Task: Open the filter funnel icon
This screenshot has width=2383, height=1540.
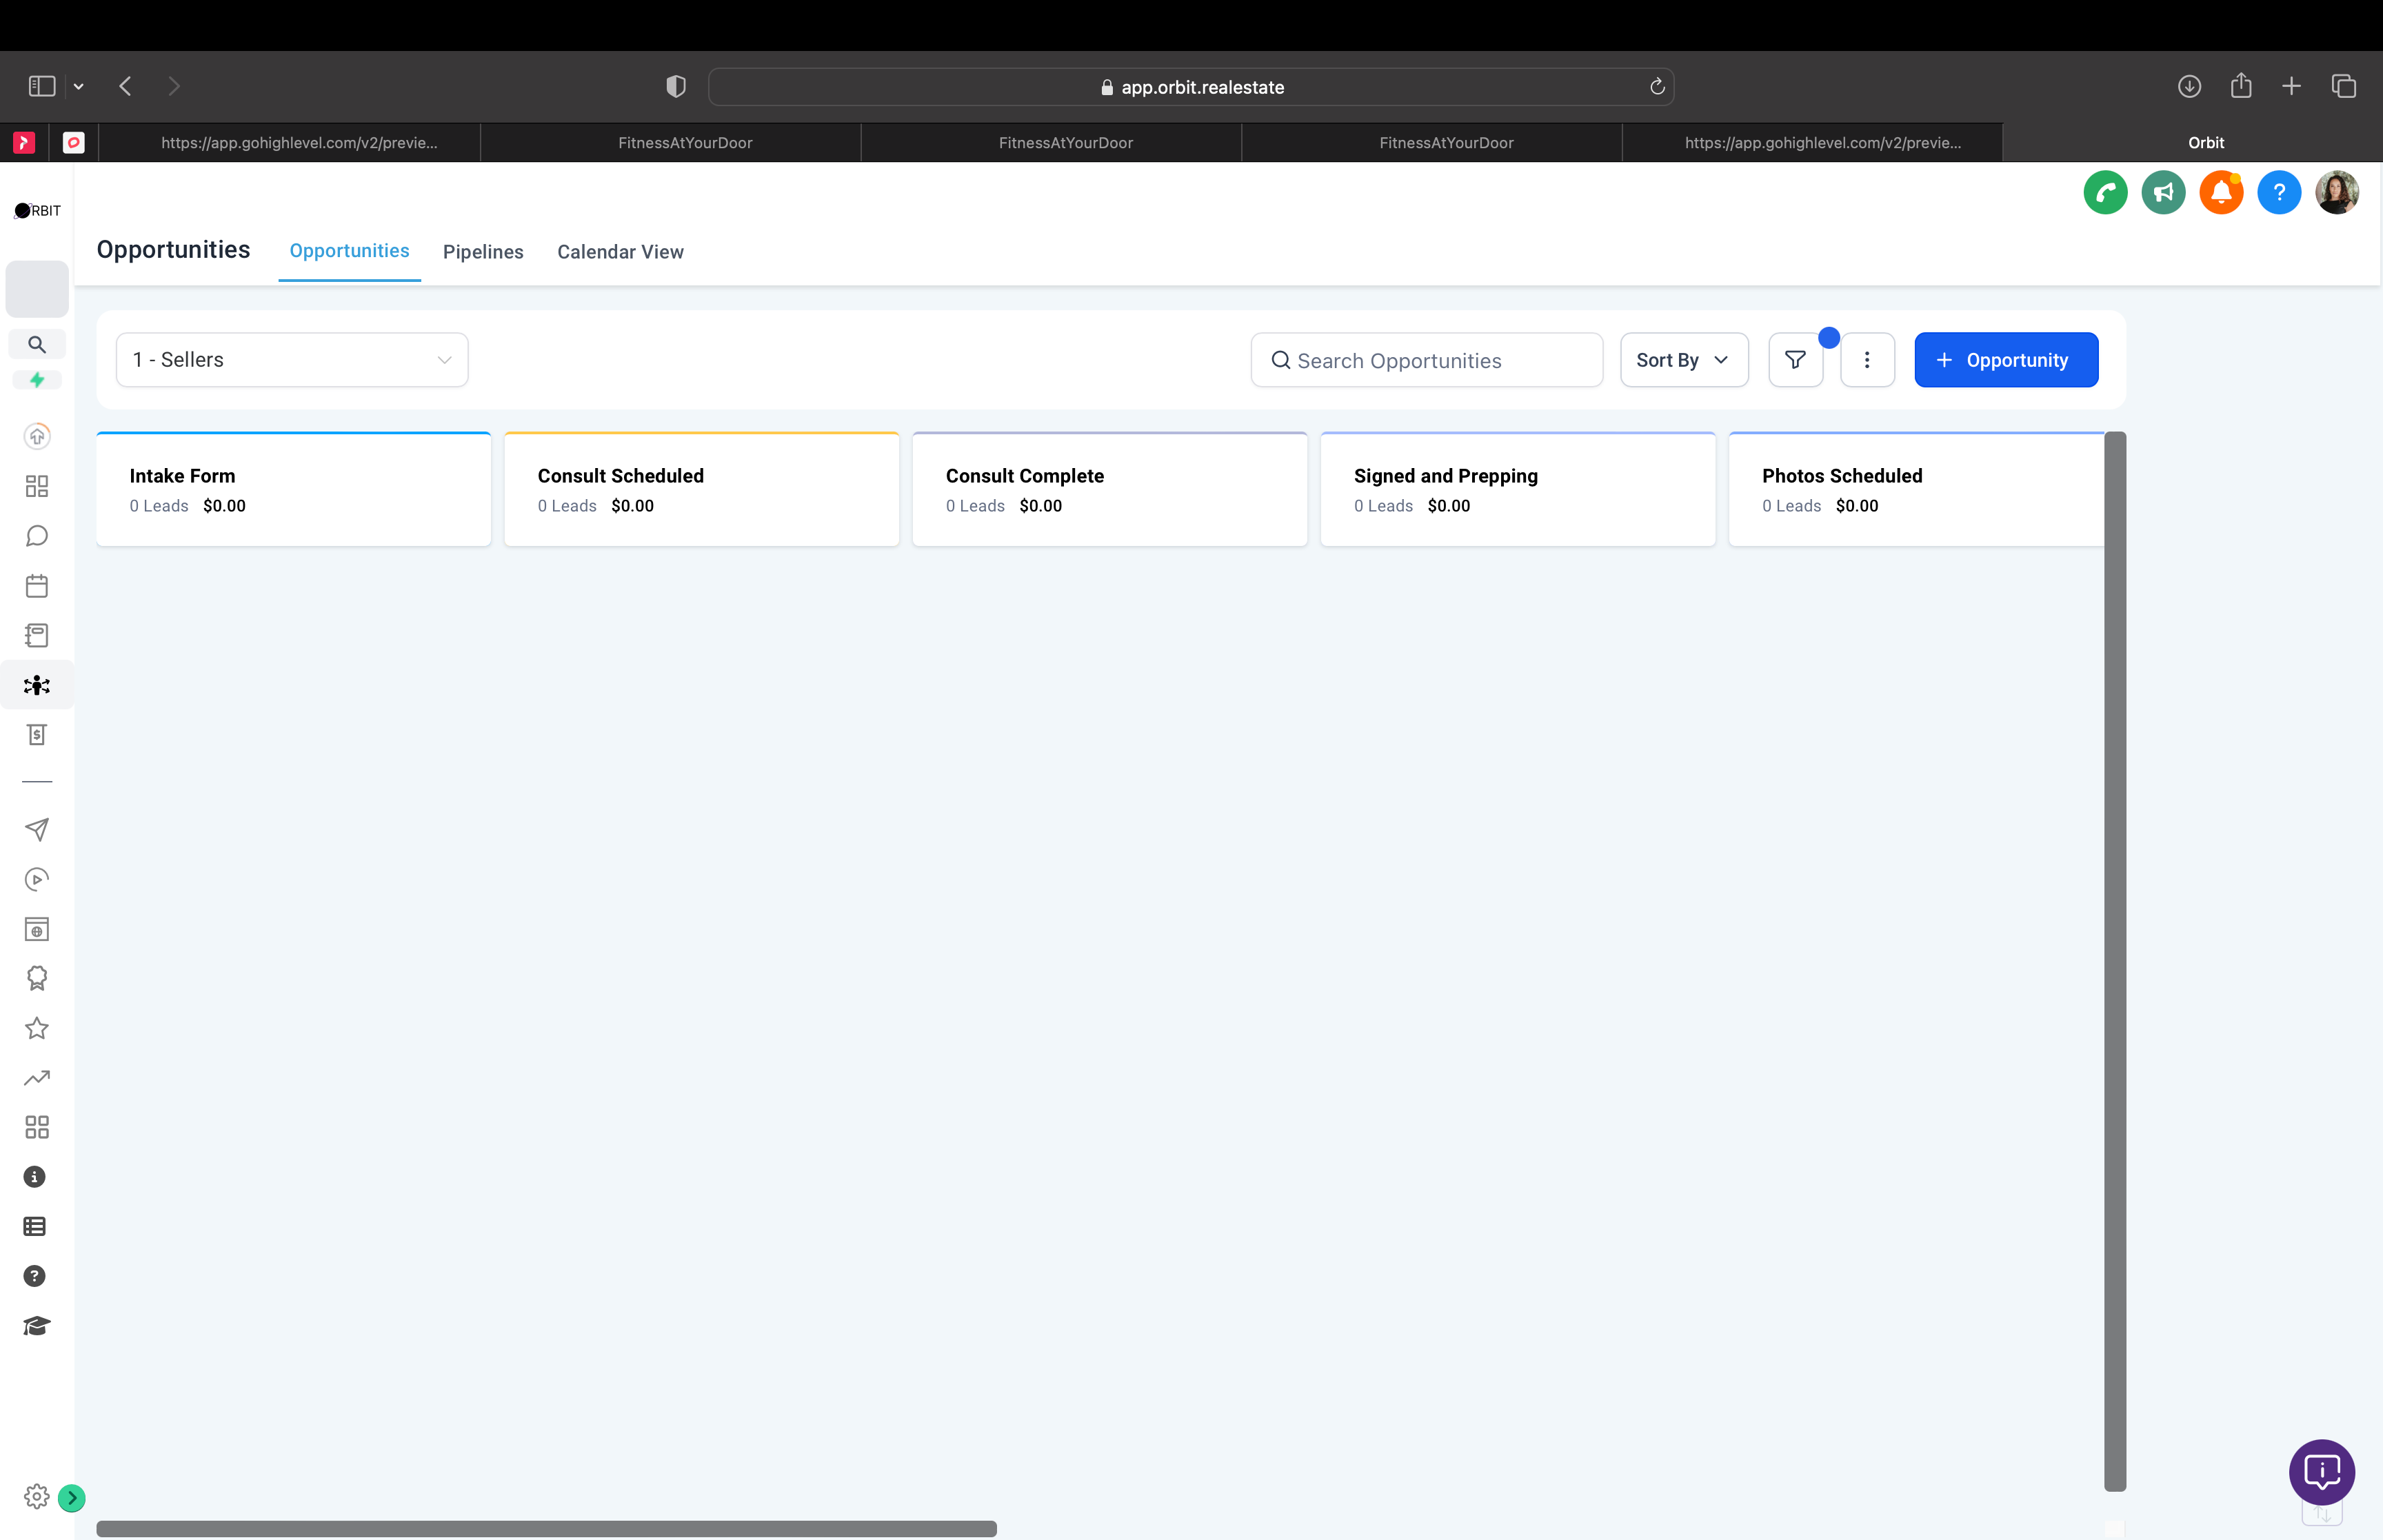Action: click(1795, 360)
